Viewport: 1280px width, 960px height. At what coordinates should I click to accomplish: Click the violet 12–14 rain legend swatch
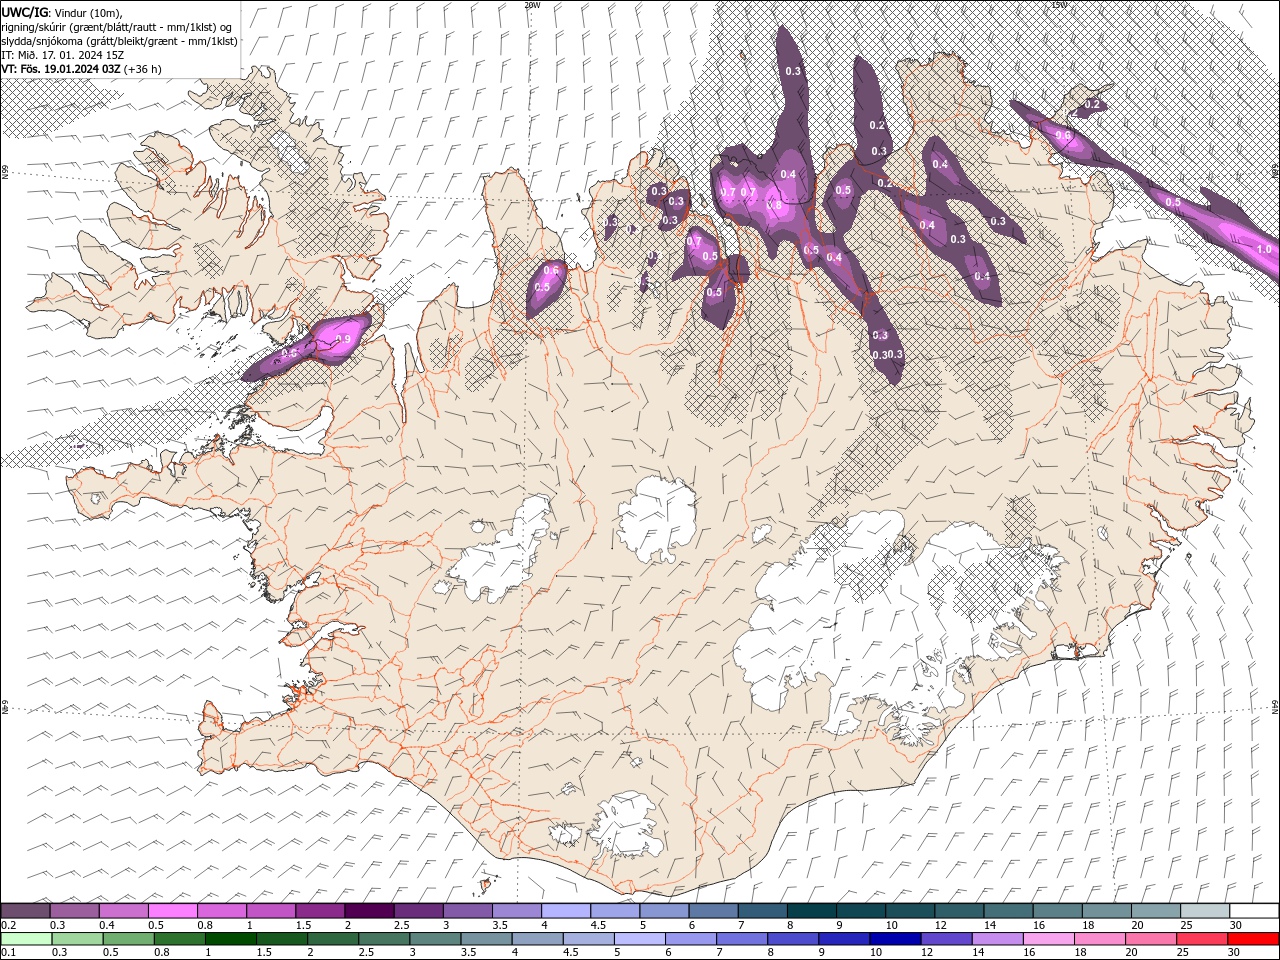tap(946, 939)
